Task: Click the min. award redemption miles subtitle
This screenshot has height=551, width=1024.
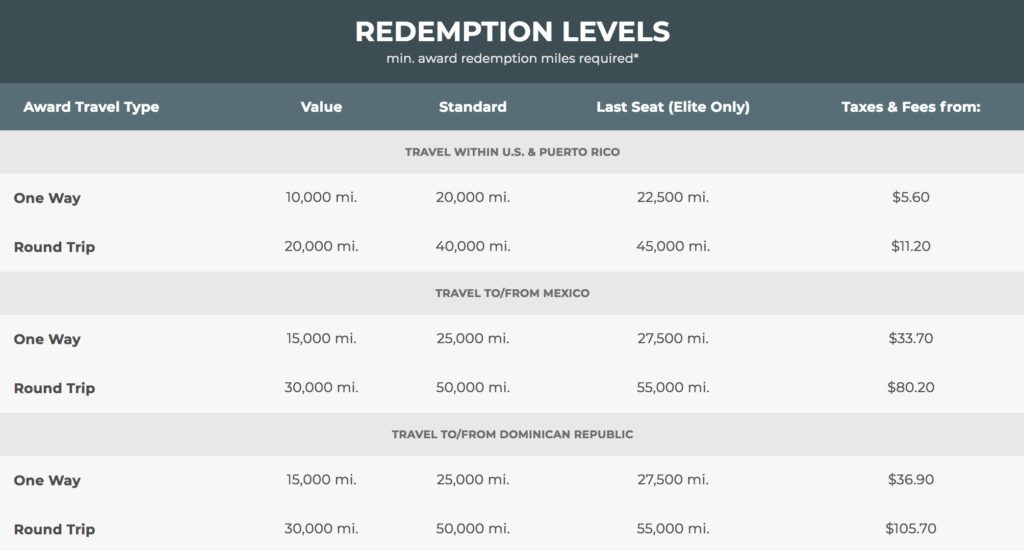Action: point(512,59)
